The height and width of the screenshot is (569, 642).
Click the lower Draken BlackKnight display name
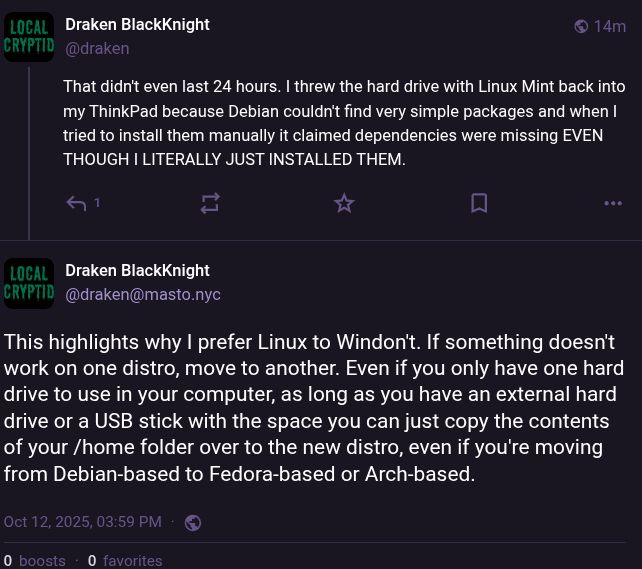click(x=137, y=270)
